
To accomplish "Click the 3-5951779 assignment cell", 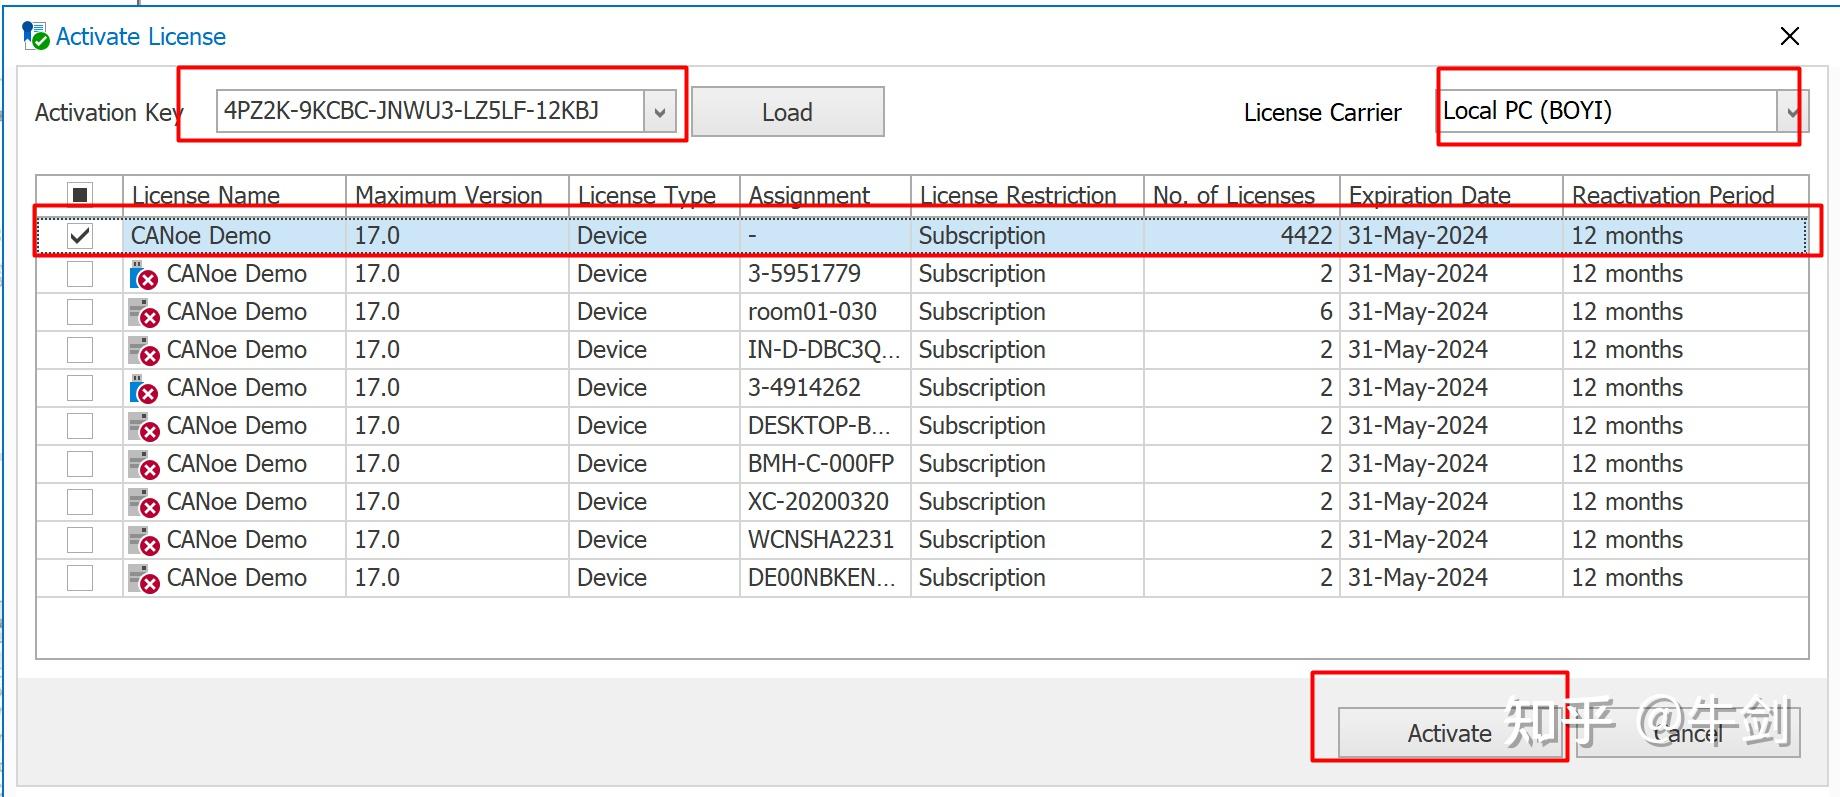I will (x=825, y=274).
